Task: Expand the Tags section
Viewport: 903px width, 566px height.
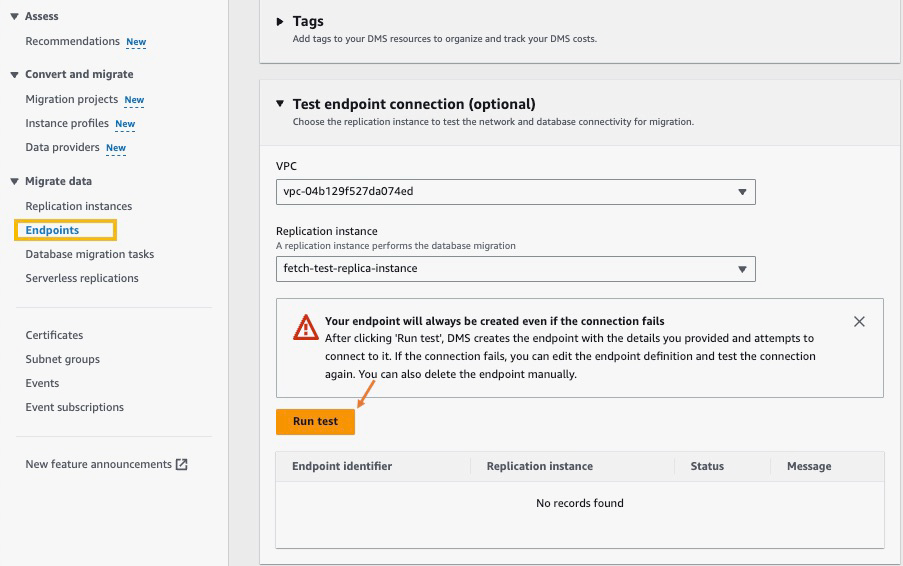Action: pos(280,21)
